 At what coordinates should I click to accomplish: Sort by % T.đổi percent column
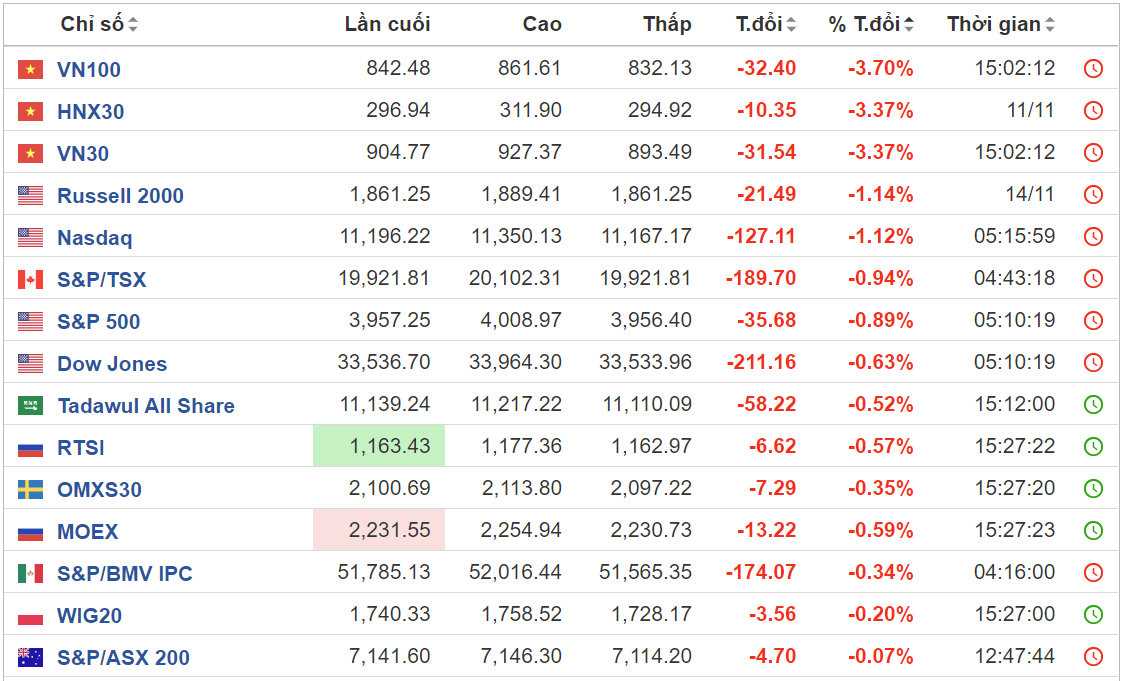click(x=870, y=25)
